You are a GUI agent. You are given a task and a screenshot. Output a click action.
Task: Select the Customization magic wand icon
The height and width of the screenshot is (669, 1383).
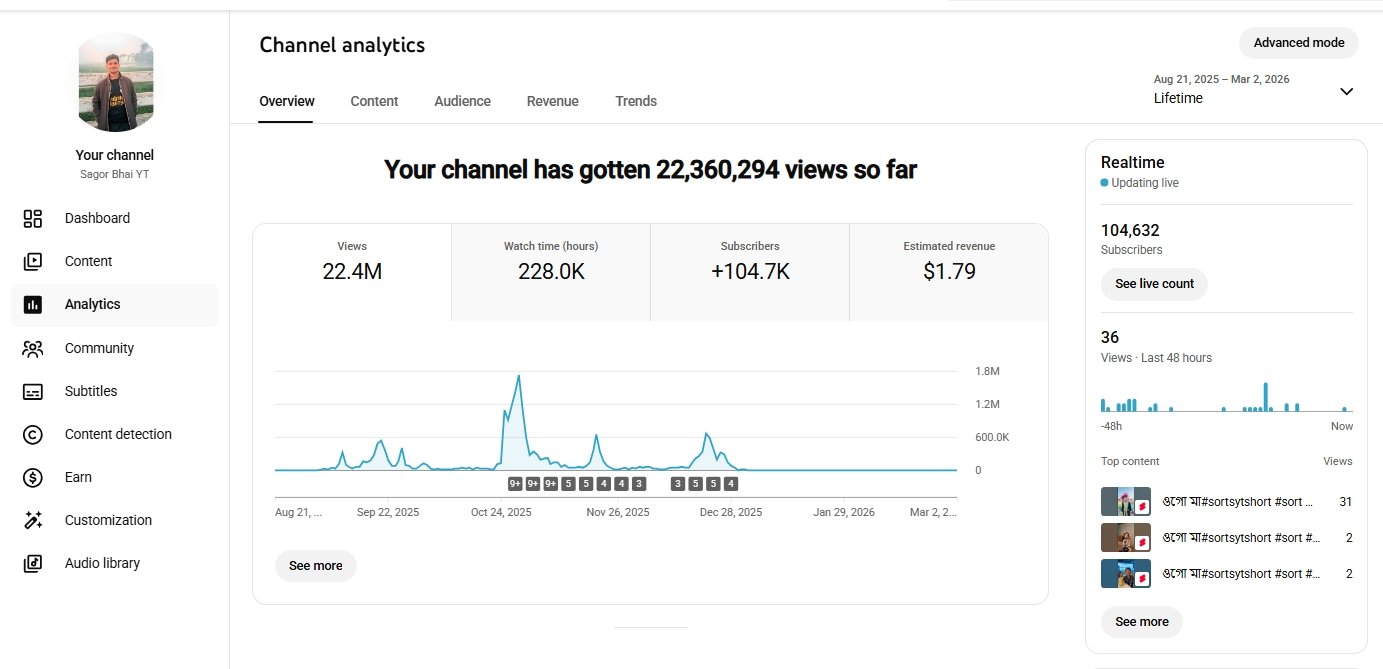point(33,521)
